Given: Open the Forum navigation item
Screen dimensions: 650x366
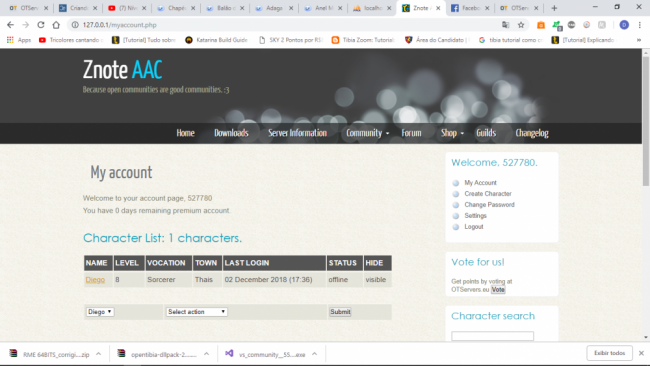Looking at the screenshot, I should pyautogui.click(x=411, y=133).
